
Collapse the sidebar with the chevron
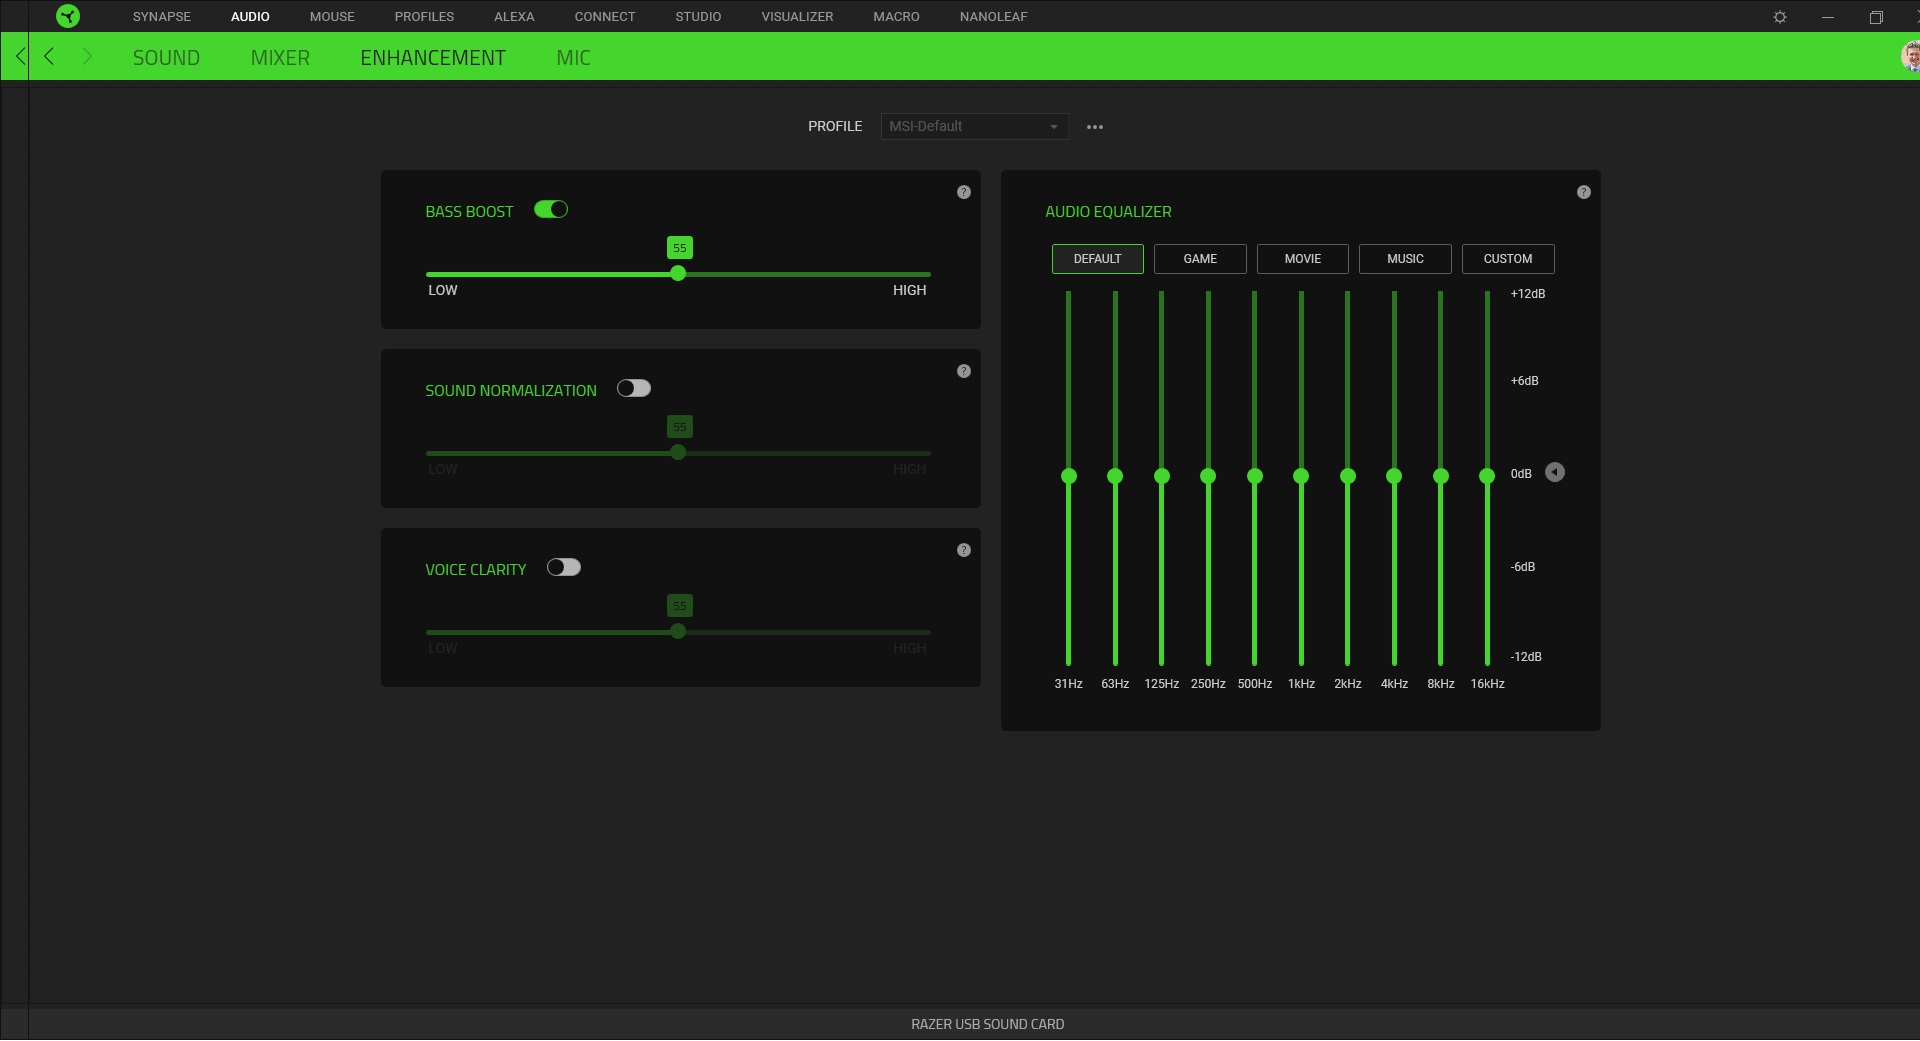point(20,57)
